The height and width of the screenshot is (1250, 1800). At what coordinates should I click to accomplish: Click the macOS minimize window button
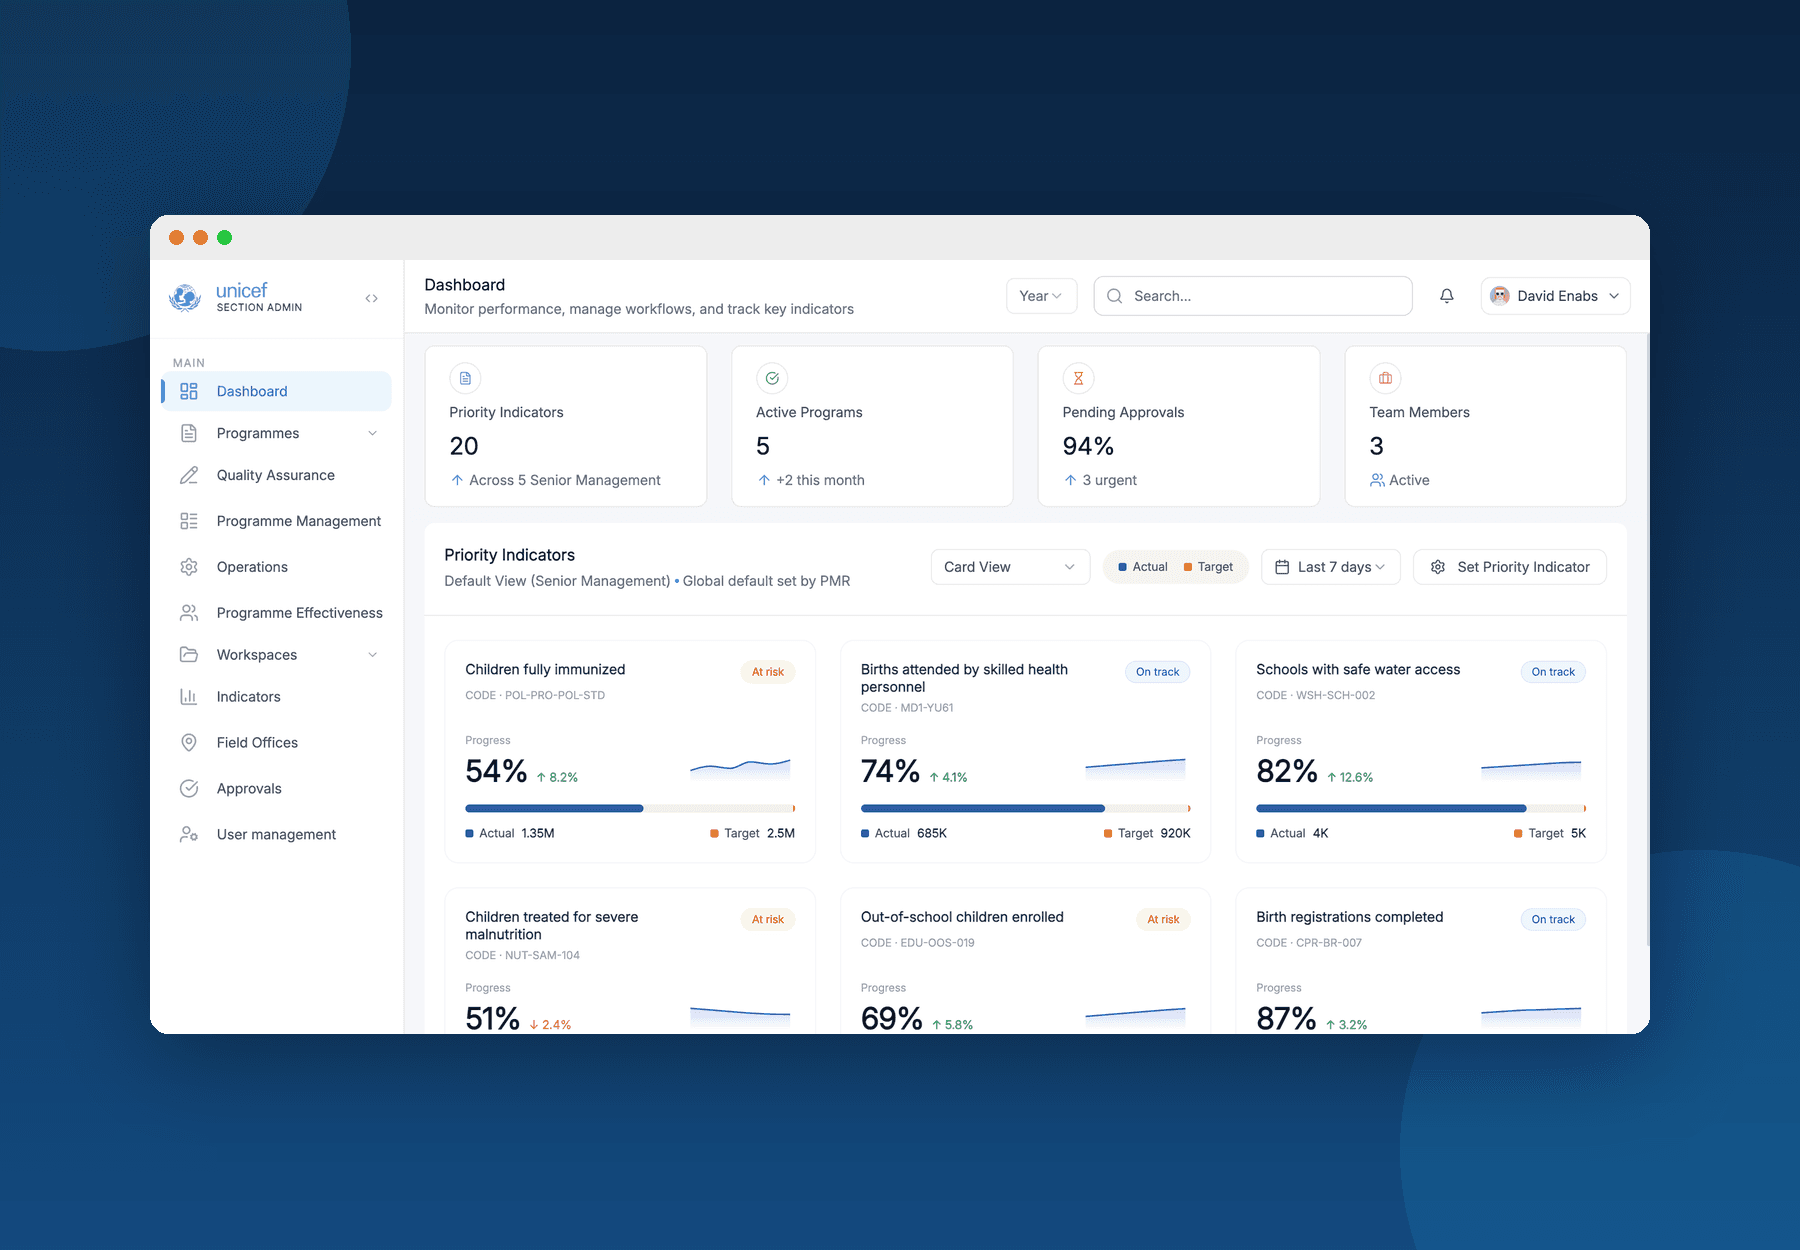click(x=200, y=237)
